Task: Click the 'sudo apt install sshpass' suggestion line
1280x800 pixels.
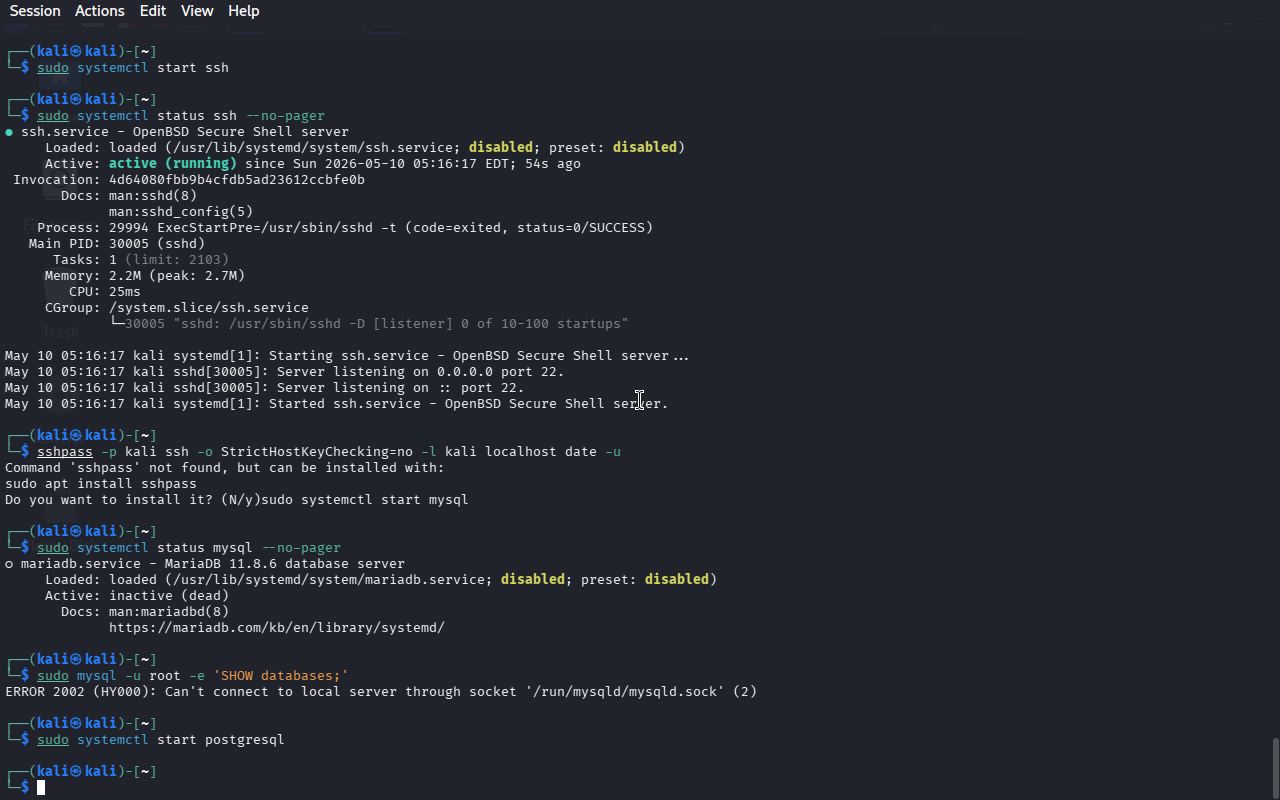Action: (x=101, y=484)
